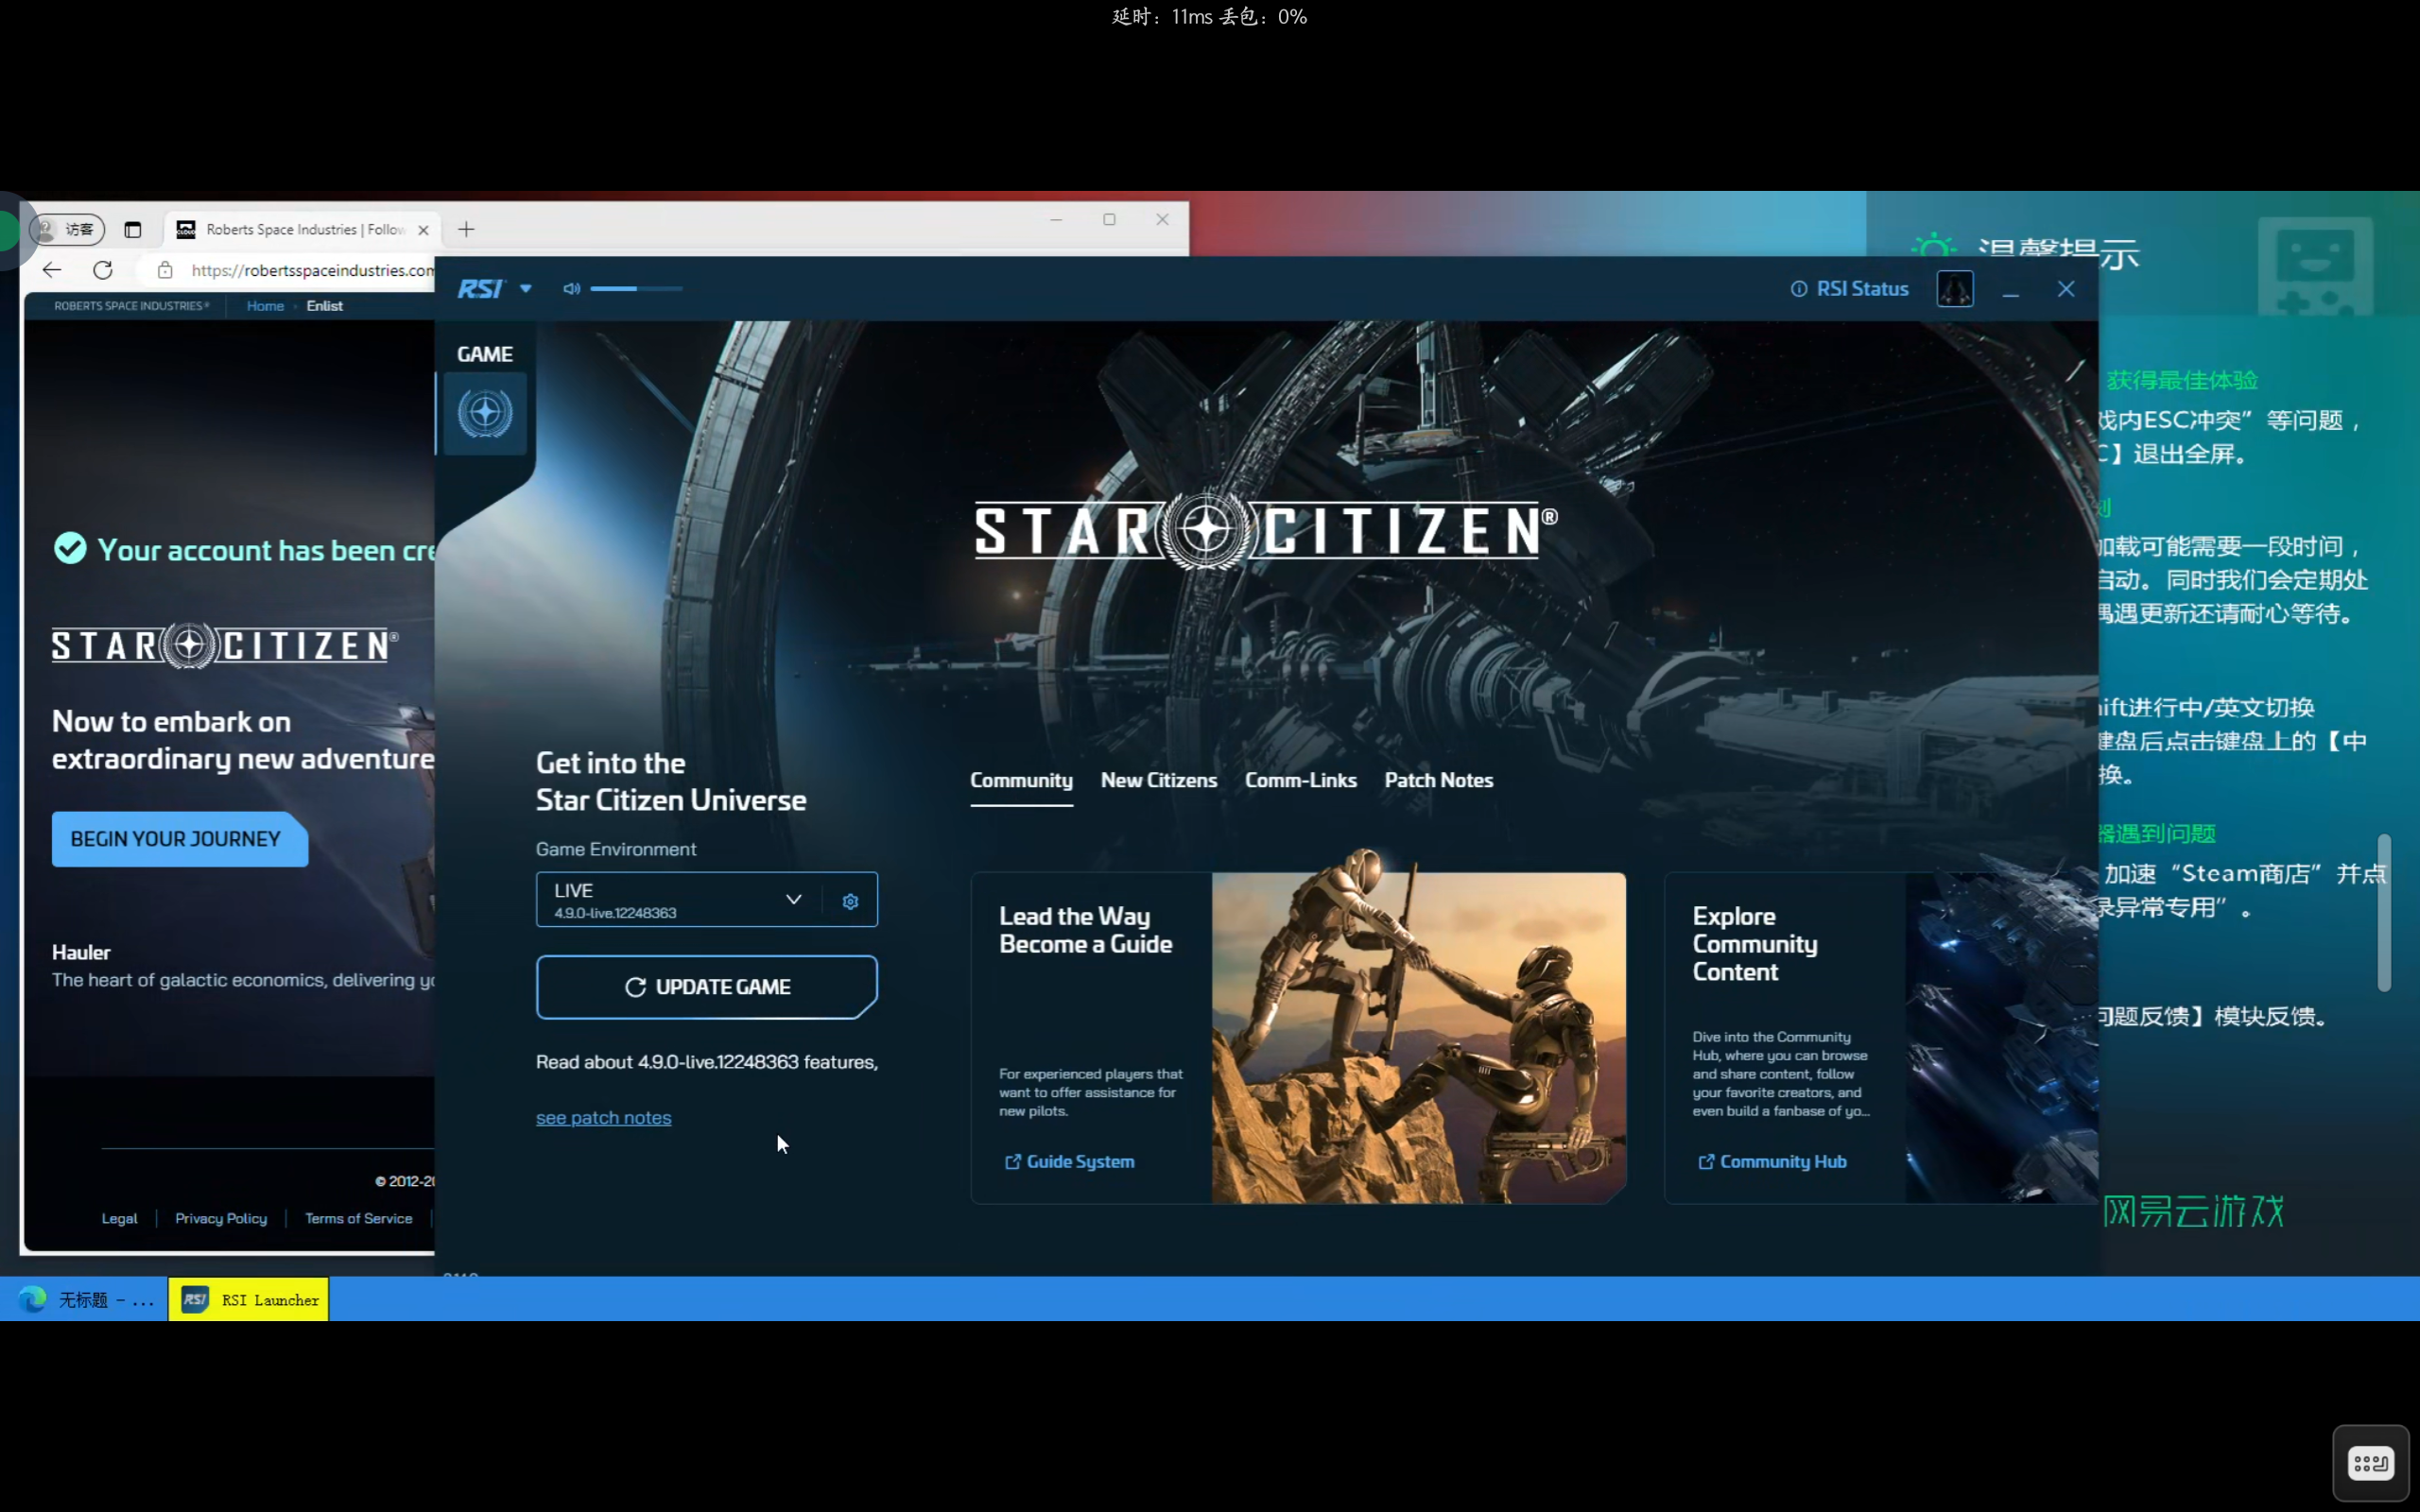The image size is (2420, 1512).
Task: Click the browser guest profile button
Action: pos(67,230)
